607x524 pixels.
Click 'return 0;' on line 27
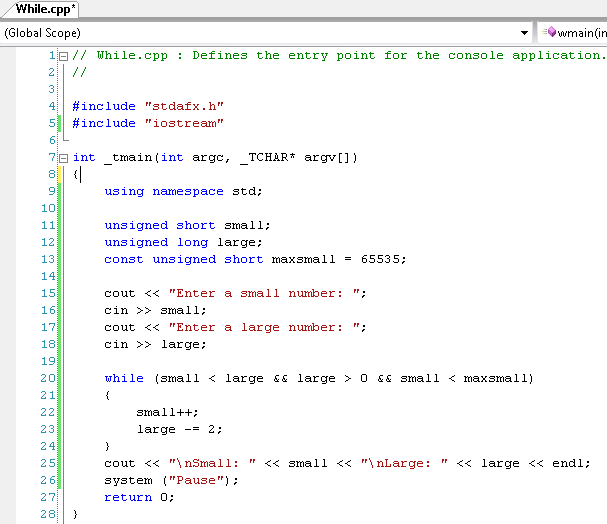(139, 497)
